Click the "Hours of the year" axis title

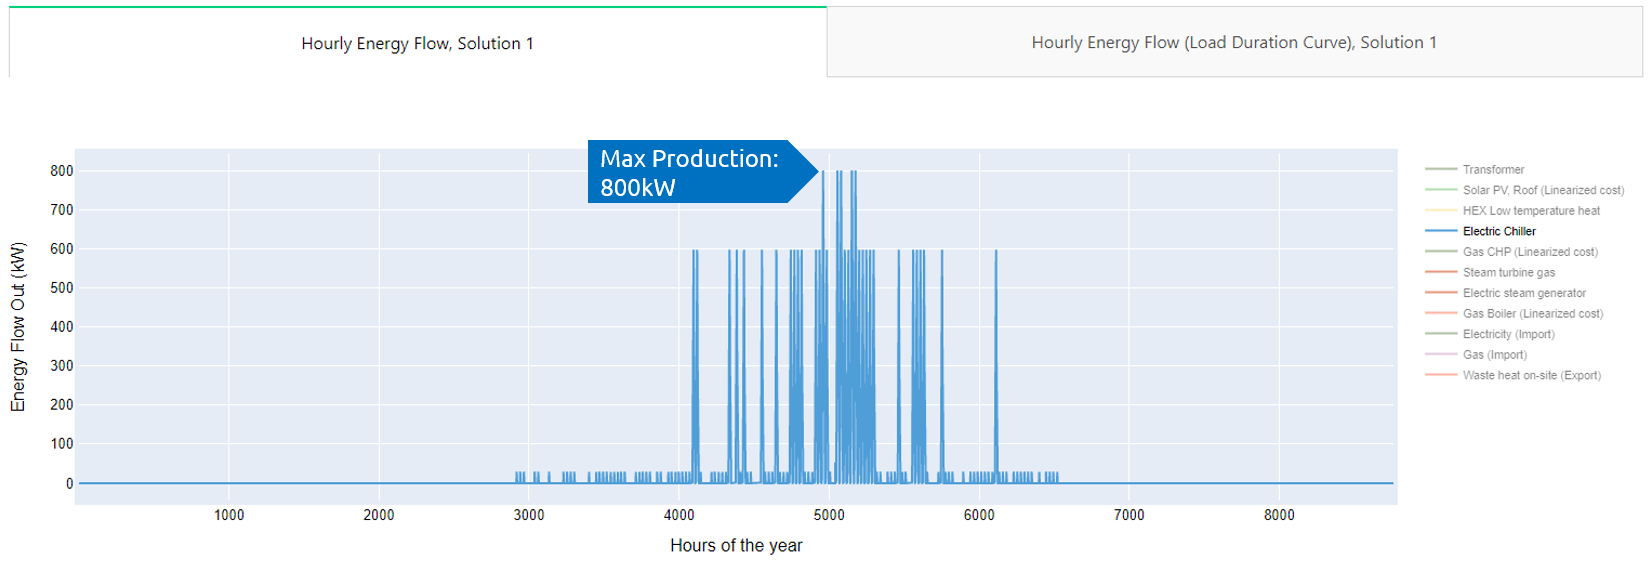point(736,545)
